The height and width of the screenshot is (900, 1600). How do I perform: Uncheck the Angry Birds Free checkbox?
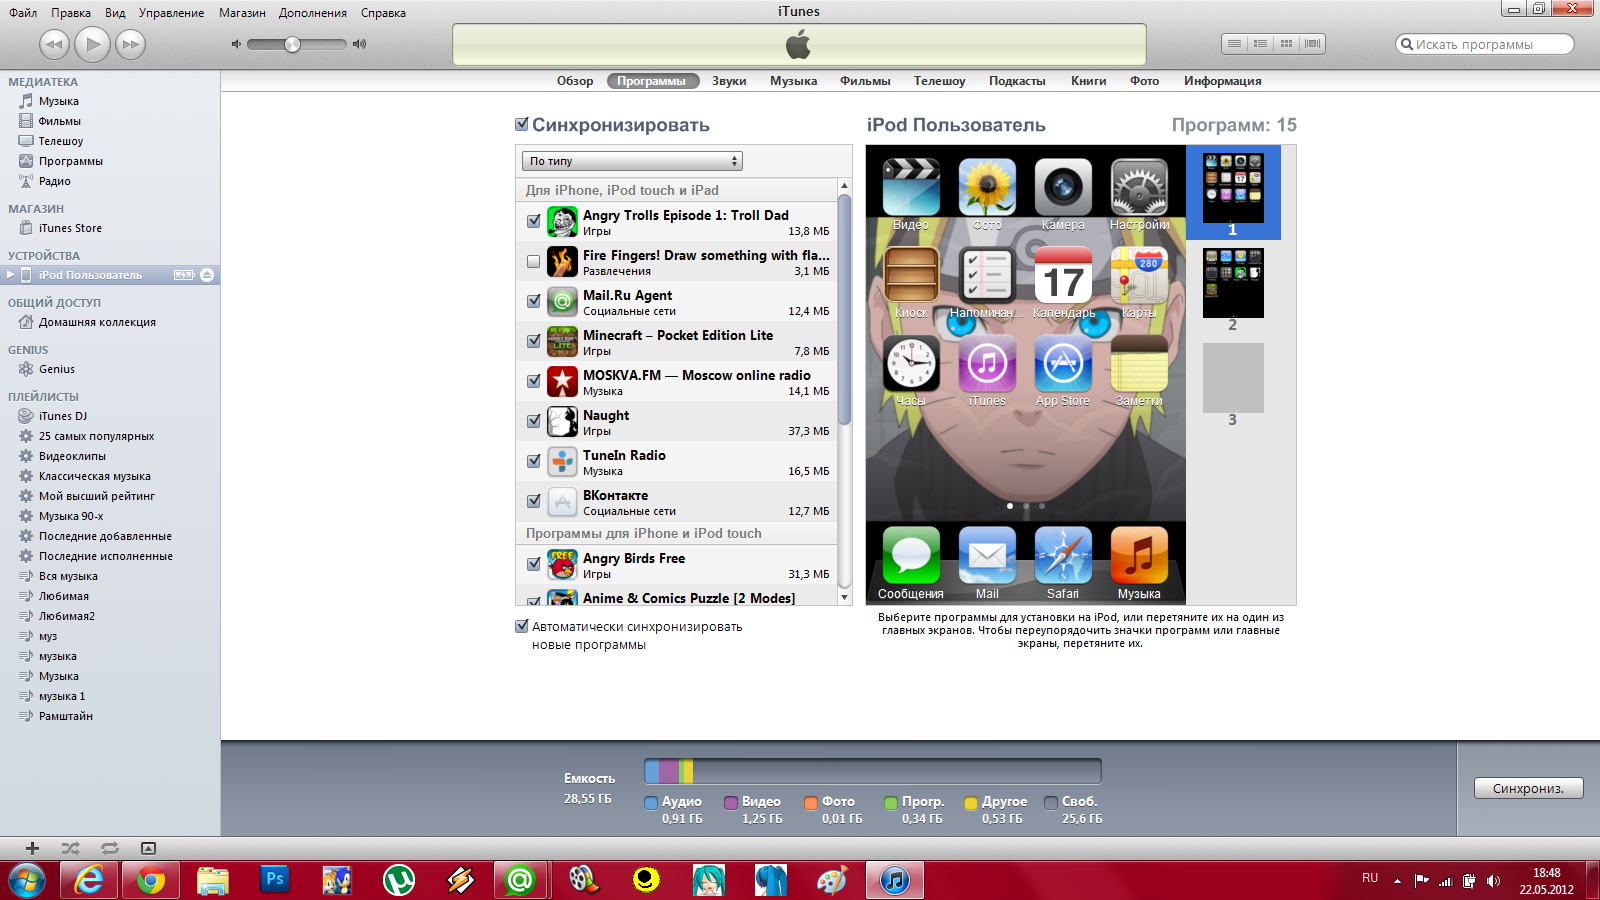(x=534, y=564)
